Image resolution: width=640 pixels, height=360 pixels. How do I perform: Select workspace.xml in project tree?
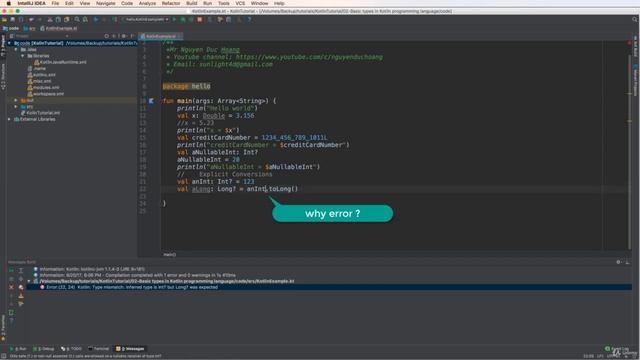46,94
